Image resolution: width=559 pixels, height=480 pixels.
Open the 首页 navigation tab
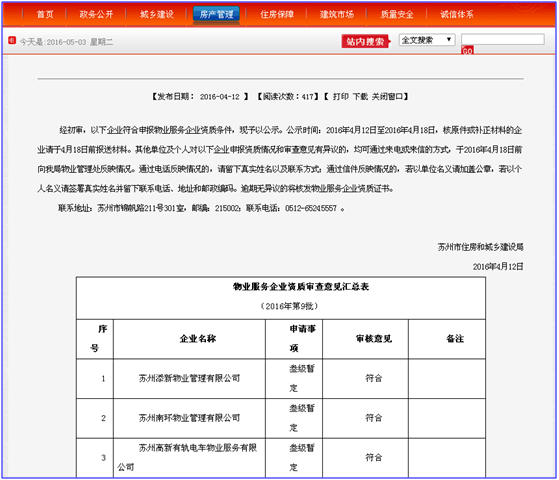click(x=45, y=14)
